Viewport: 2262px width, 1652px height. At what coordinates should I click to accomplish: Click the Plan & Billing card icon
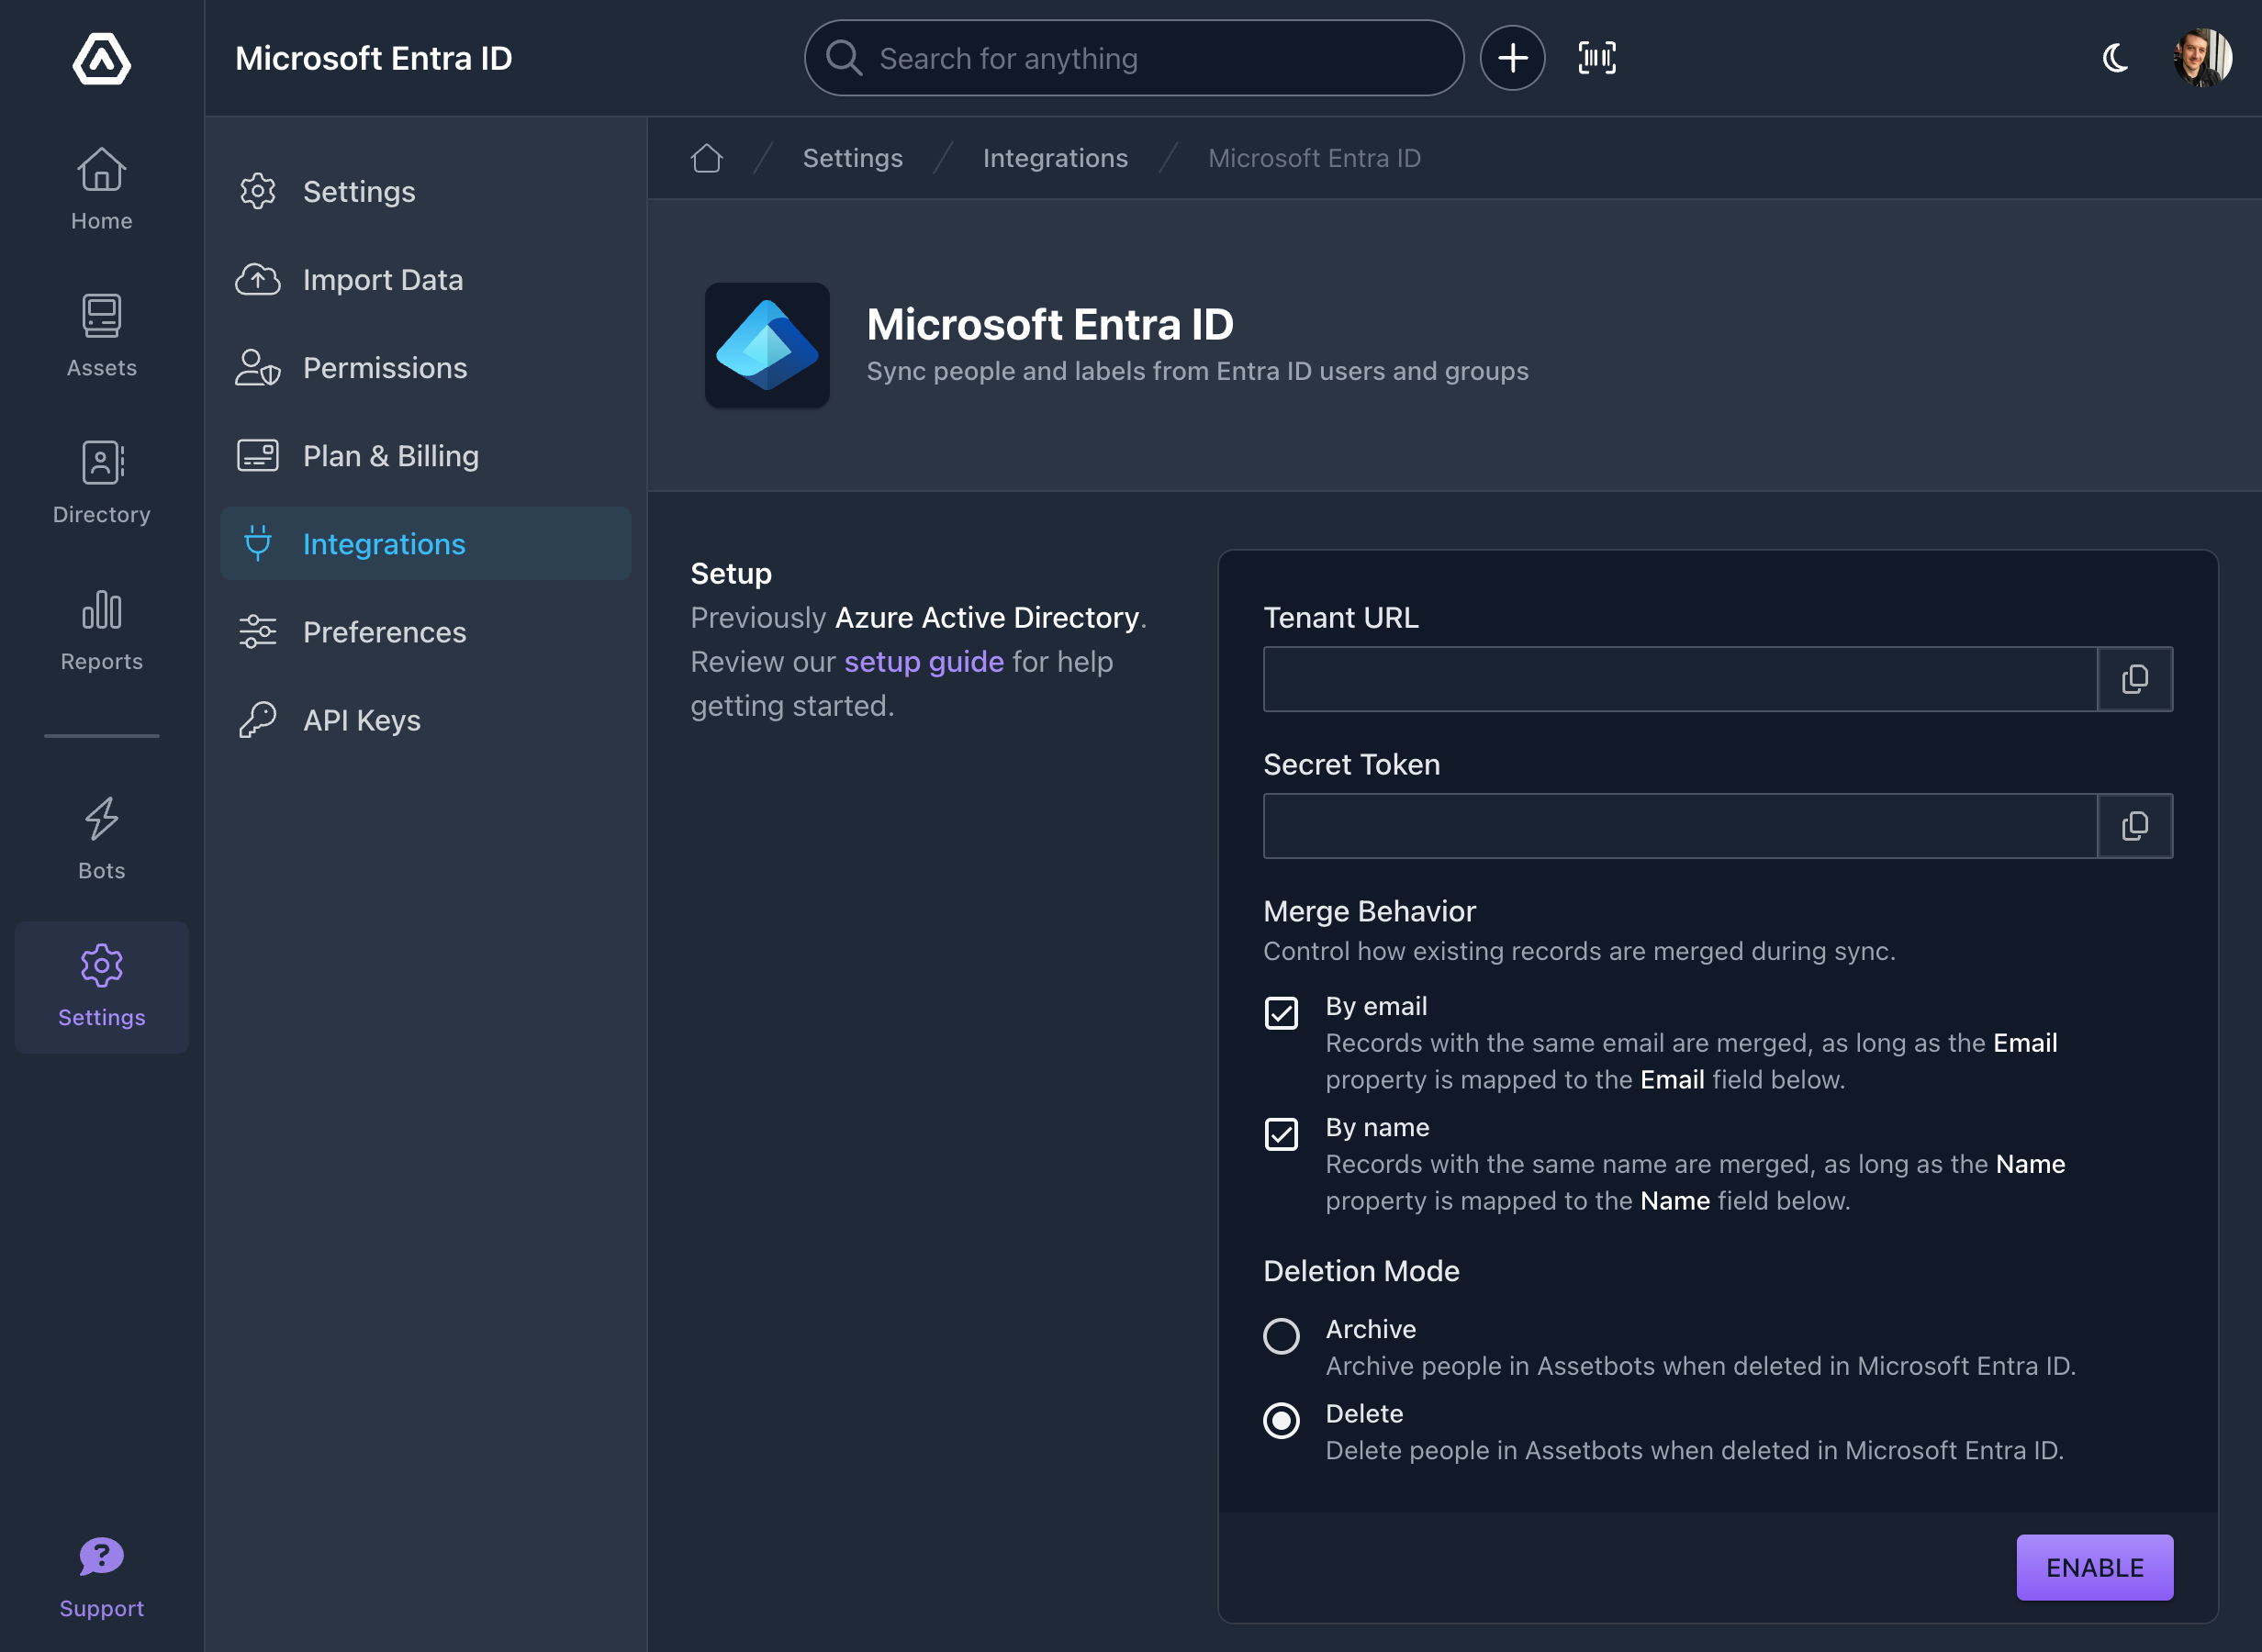point(258,456)
